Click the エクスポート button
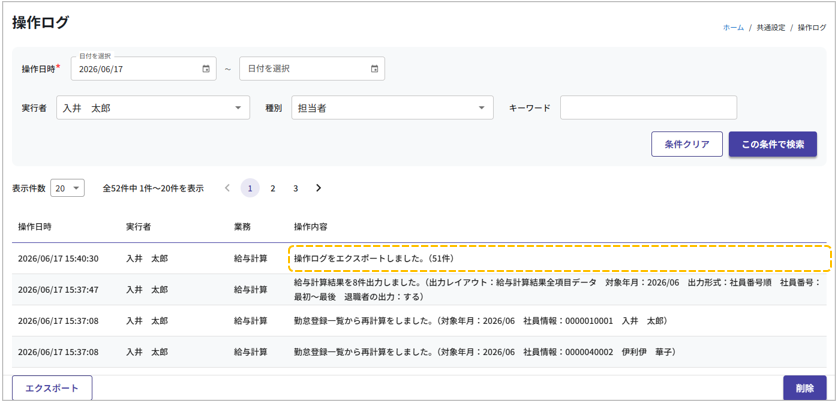 [52, 388]
